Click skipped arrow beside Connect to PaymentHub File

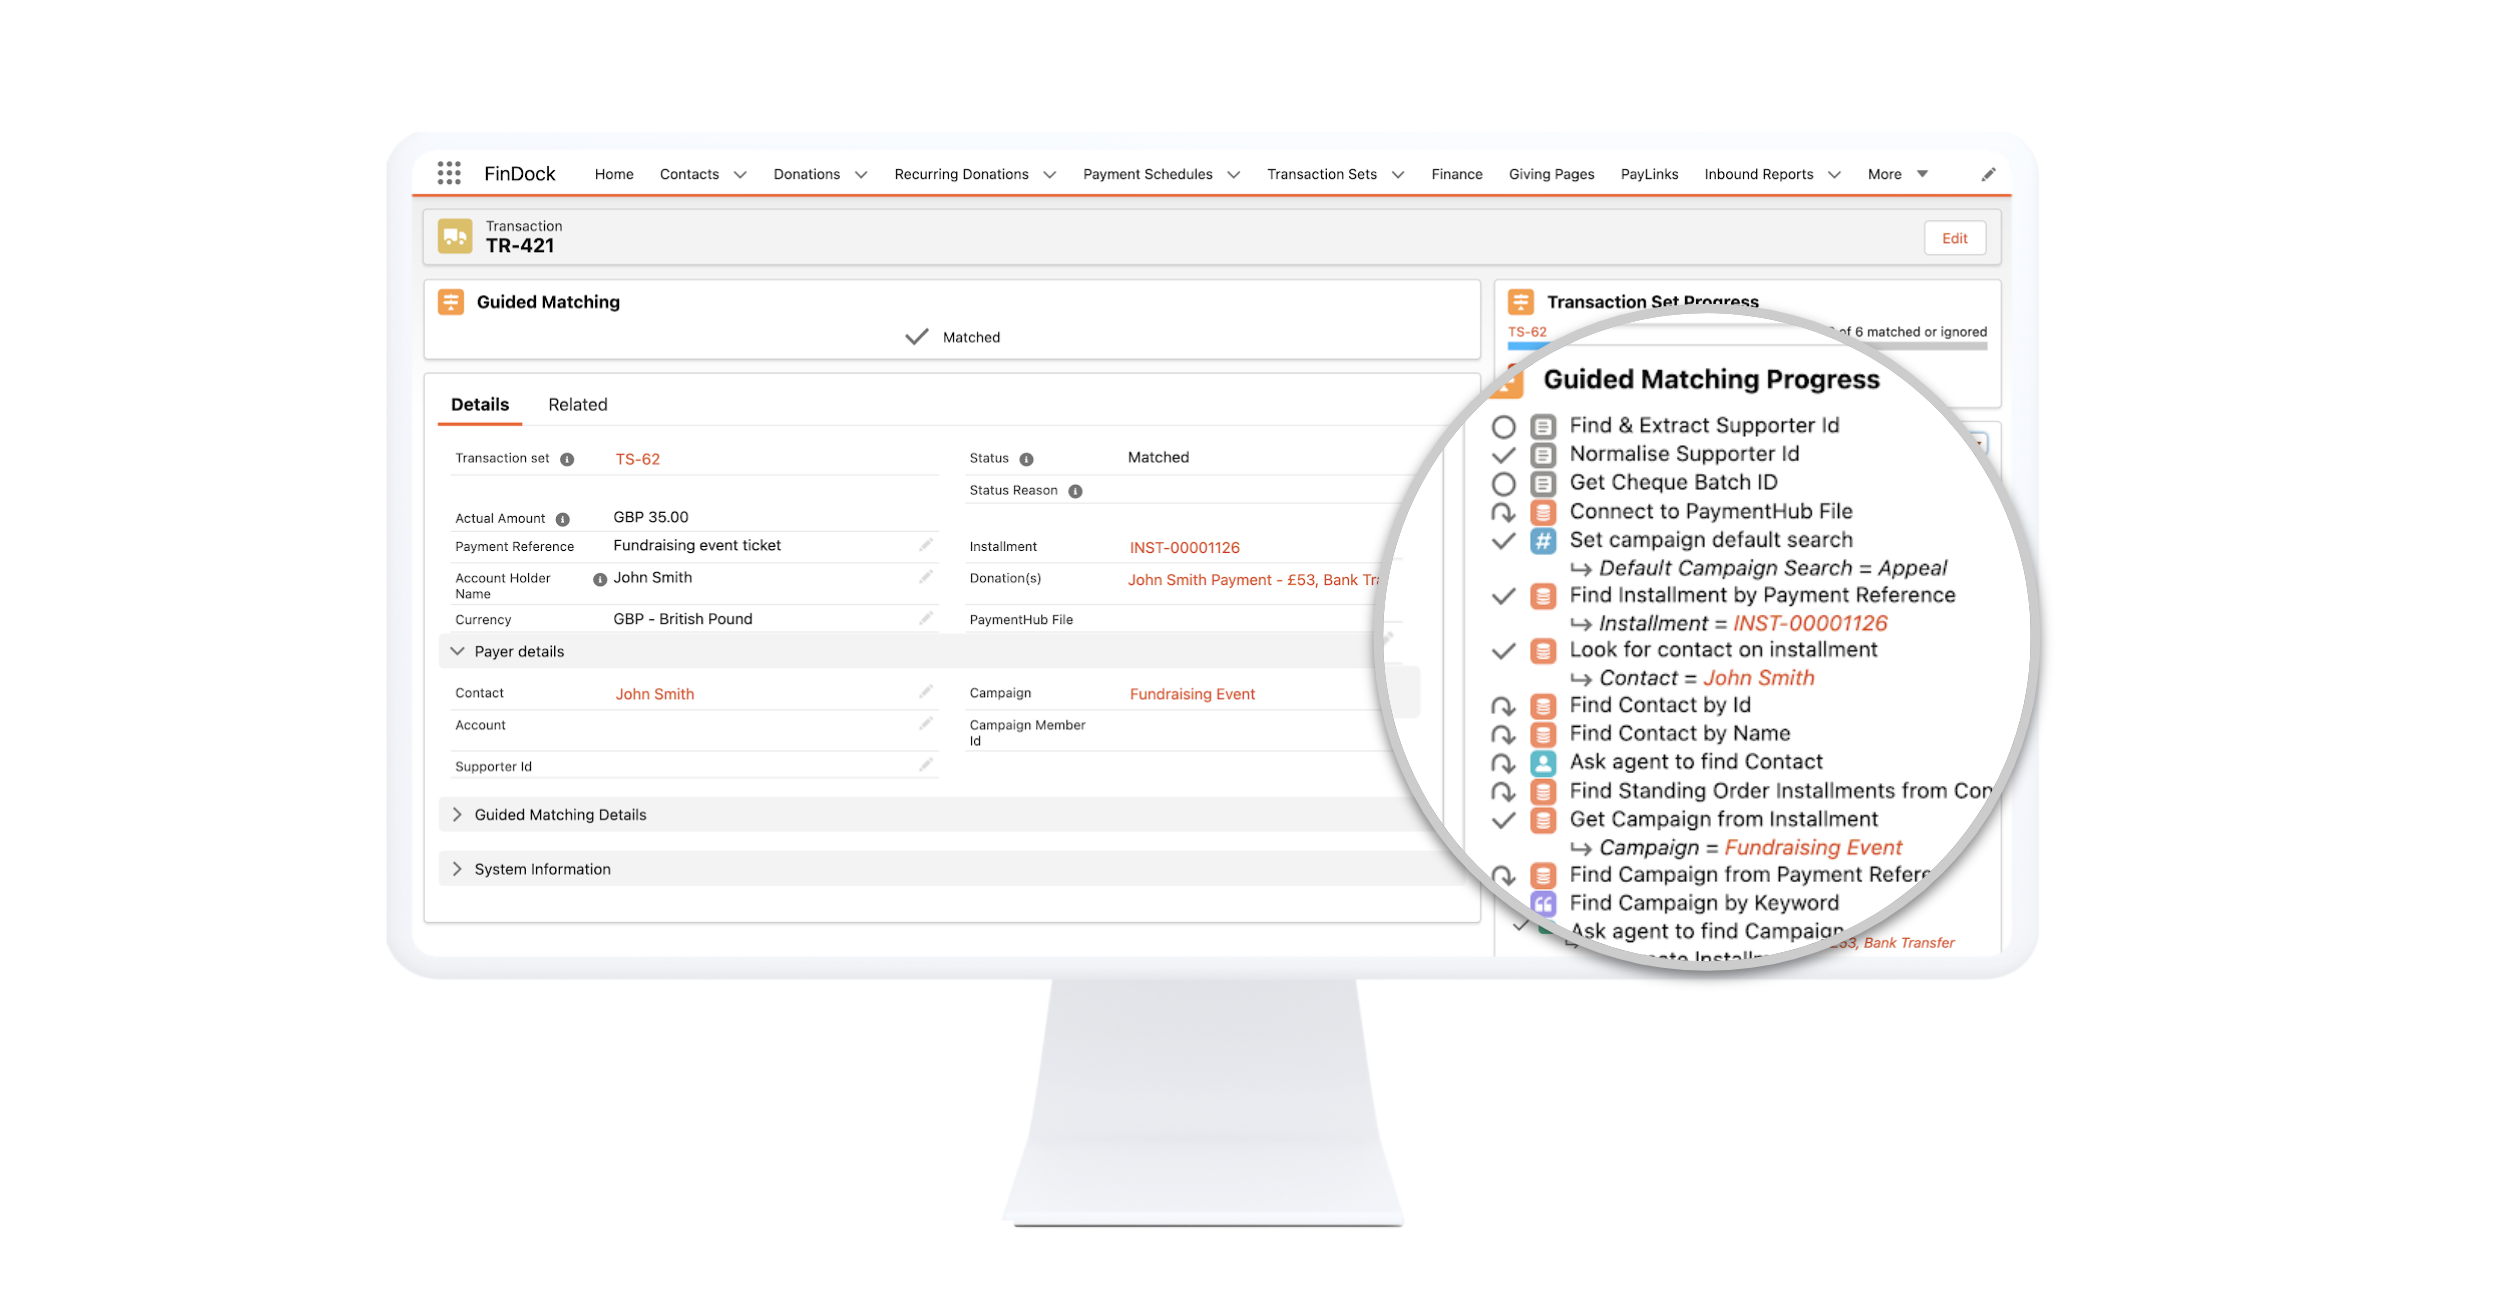pyautogui.click(x=1503, y=513)
